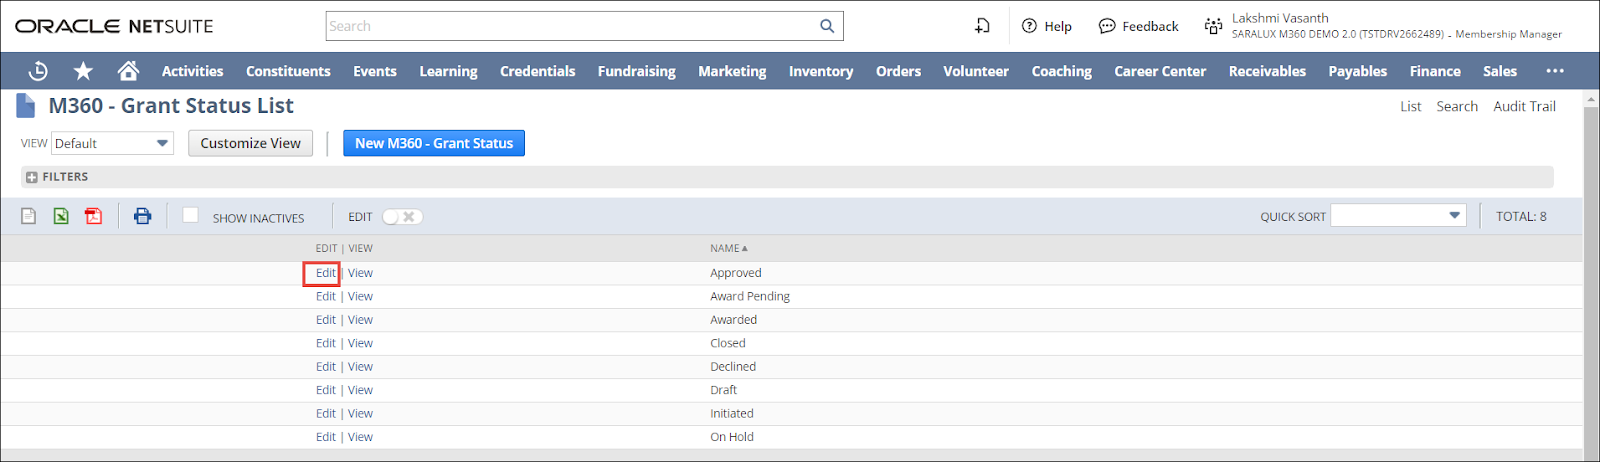Open the Recent Records clock icon
Screen dimensions: 1600x462
pos(38,71)
